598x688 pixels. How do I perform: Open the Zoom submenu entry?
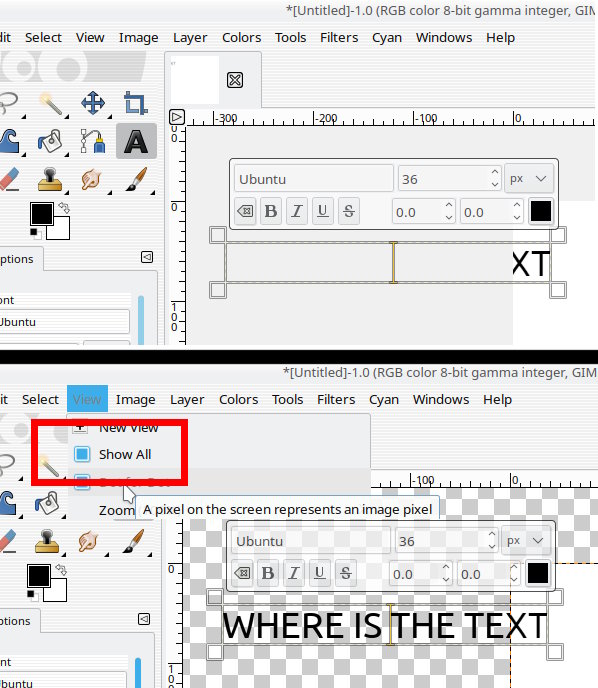coord(116,510)
